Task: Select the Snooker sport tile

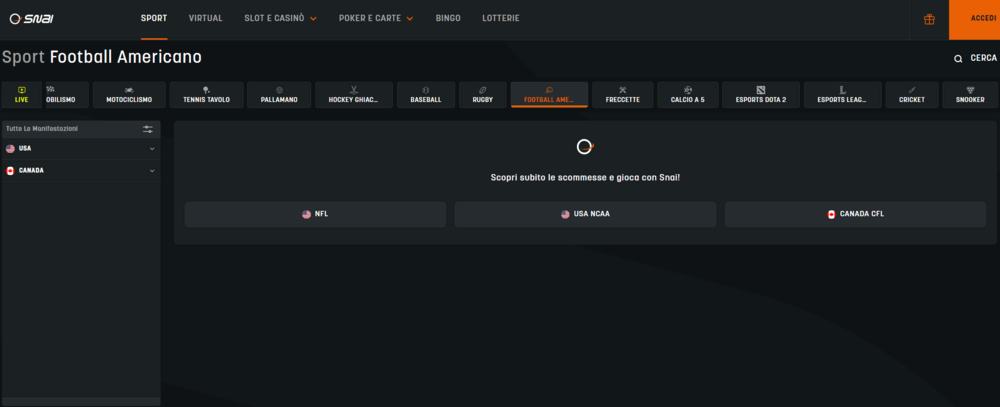Action: tap(970, 94)
